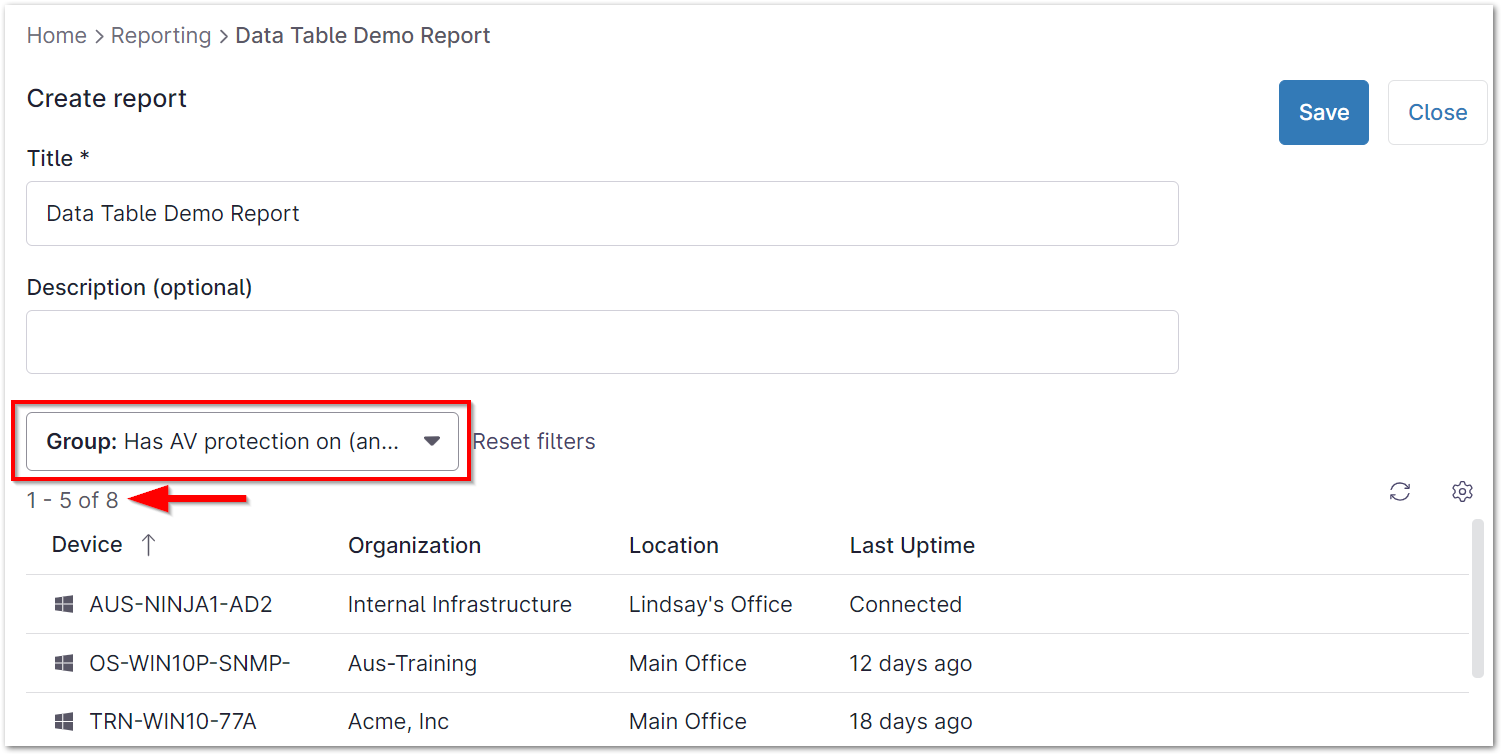Save the Data Table Demo Report
The width and height of the screenshot is (1502, 755).
(x=1323, y=112)
